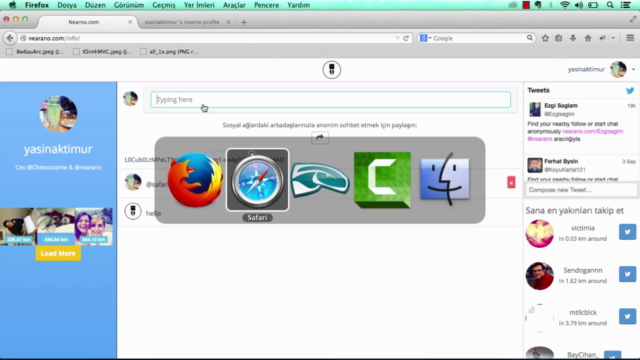Go to the home page icon
Image resolution: width=640 pixels, height=360 pixels.
pos(588,38)
